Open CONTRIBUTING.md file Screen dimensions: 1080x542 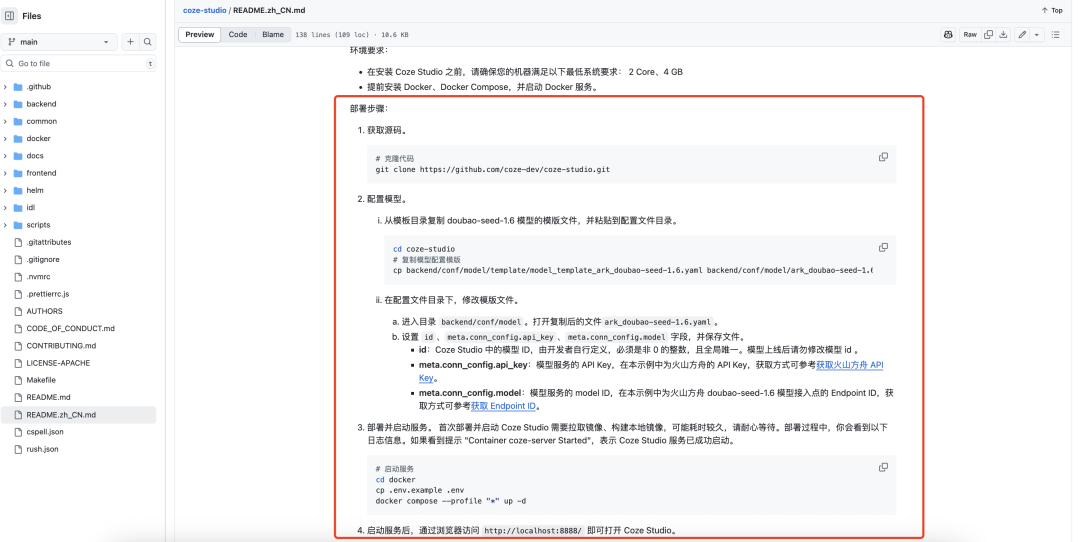point(61,346)
